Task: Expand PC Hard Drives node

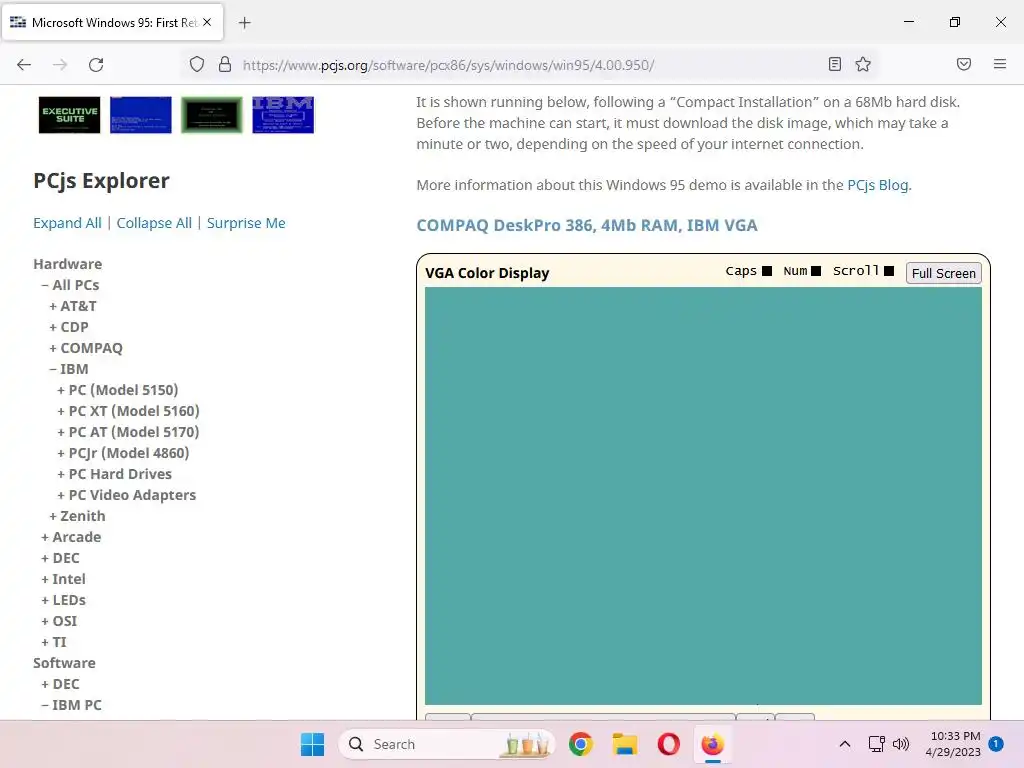Action: (114, 474)
